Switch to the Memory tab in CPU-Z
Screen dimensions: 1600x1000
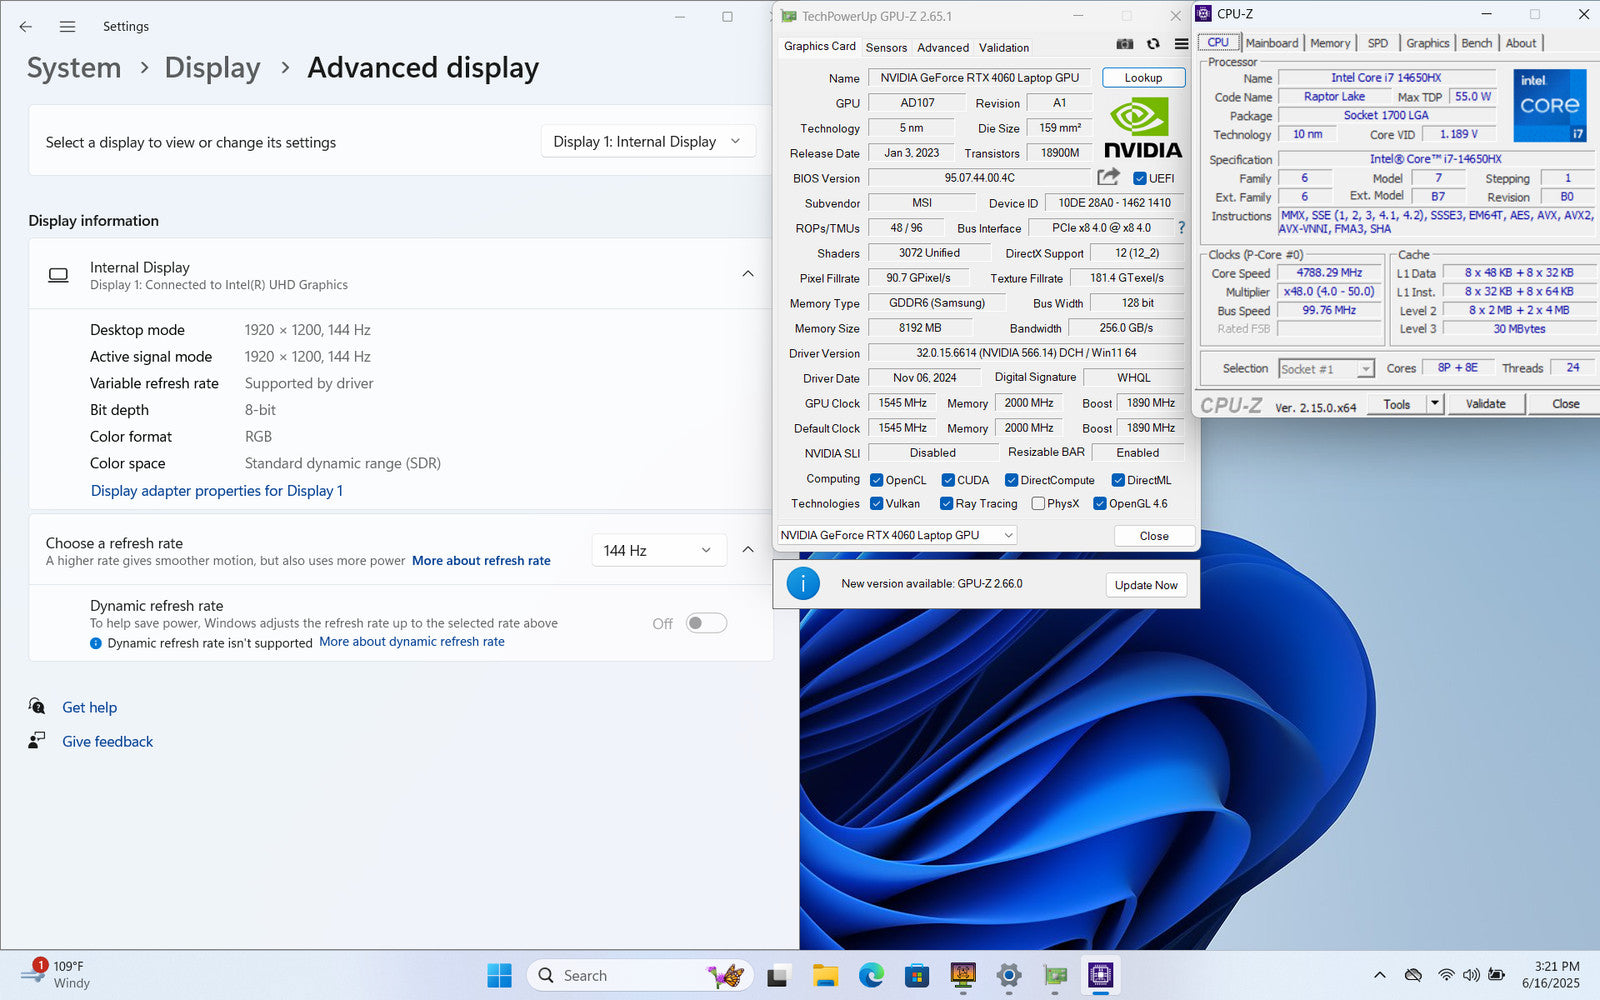[1329, 43]
